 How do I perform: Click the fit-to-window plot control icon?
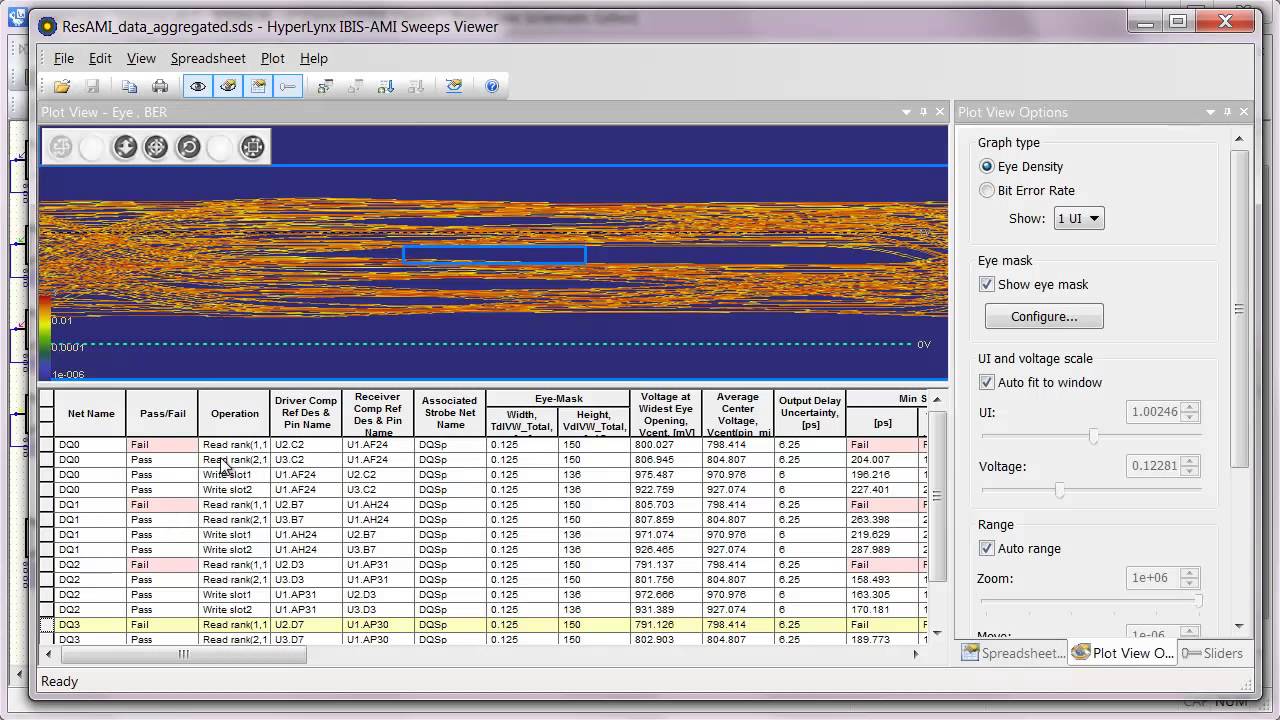[x=252, y=148]
